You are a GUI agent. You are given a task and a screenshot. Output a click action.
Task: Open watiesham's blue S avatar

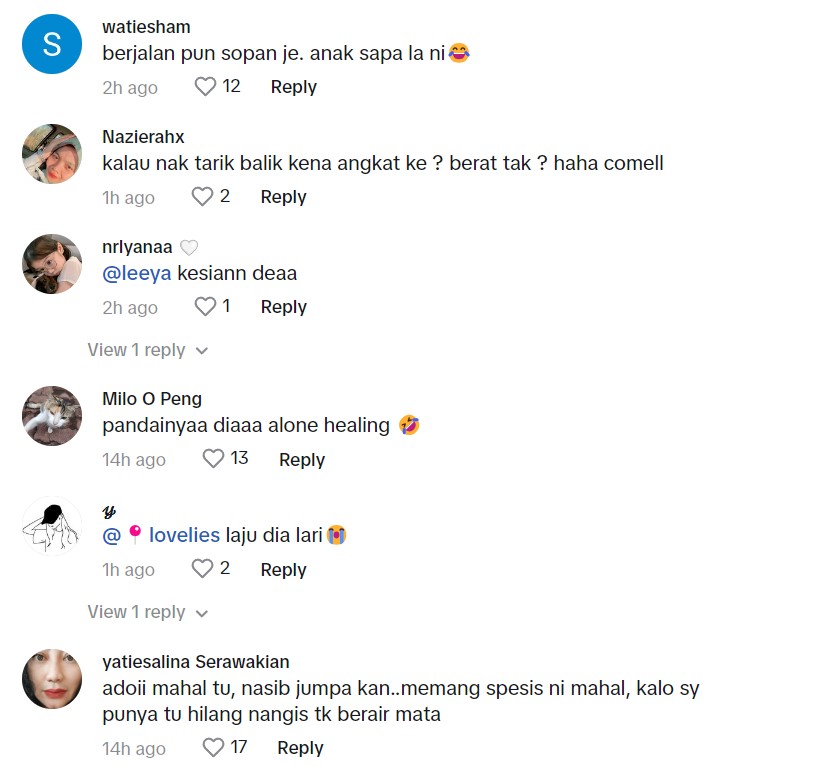click(x=52, y=44)
